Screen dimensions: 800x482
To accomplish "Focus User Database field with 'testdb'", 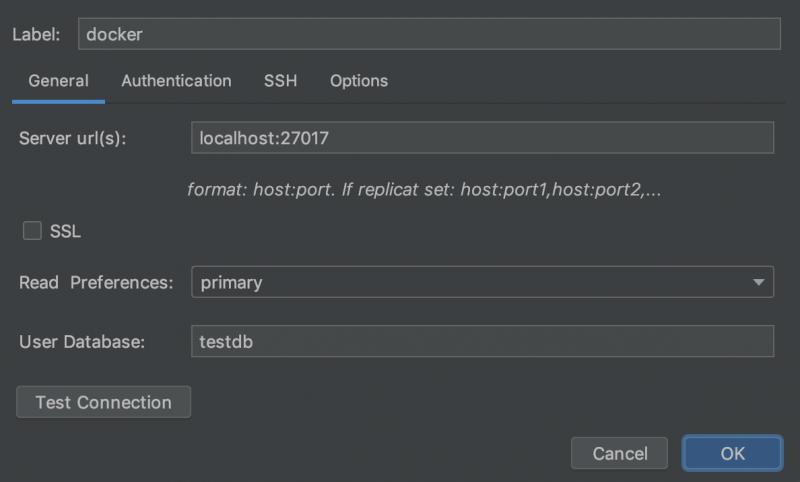I will point(482,341).
